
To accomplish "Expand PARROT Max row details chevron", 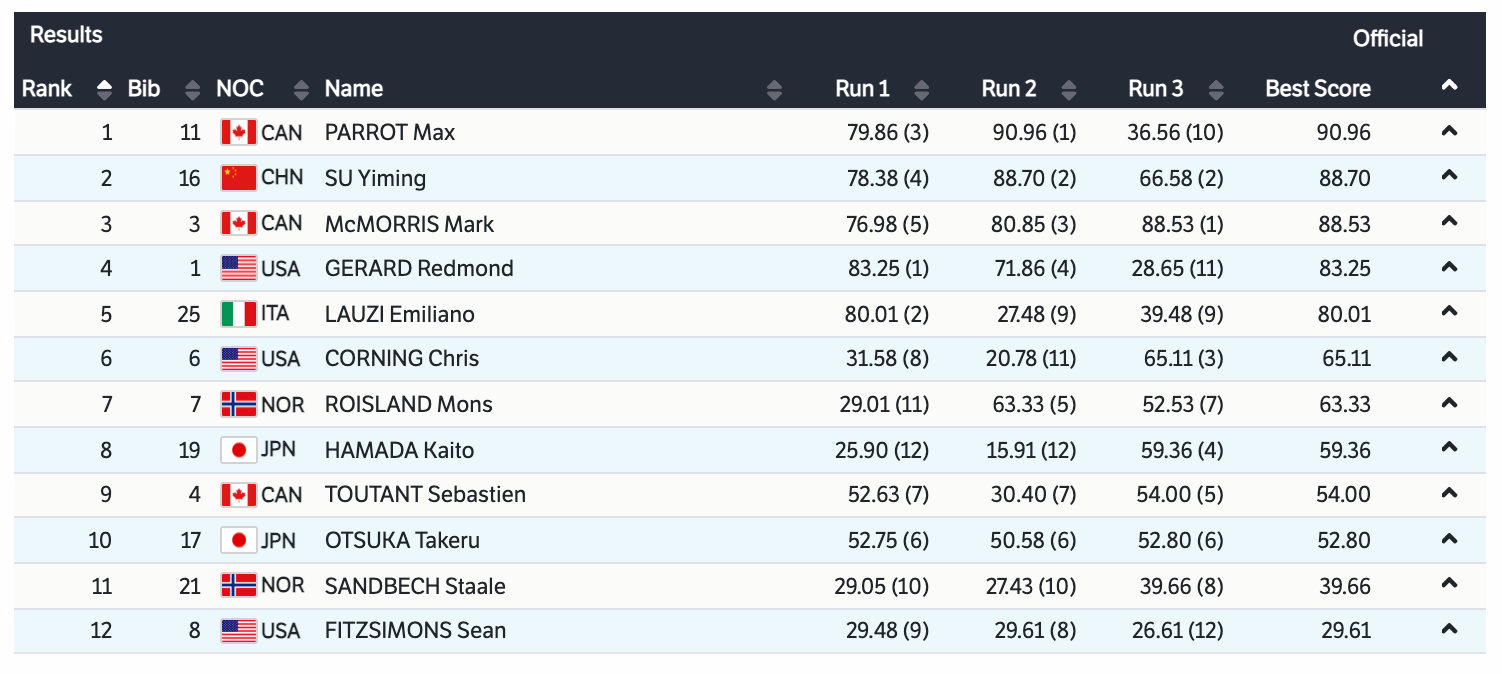I will point(1449,132).
